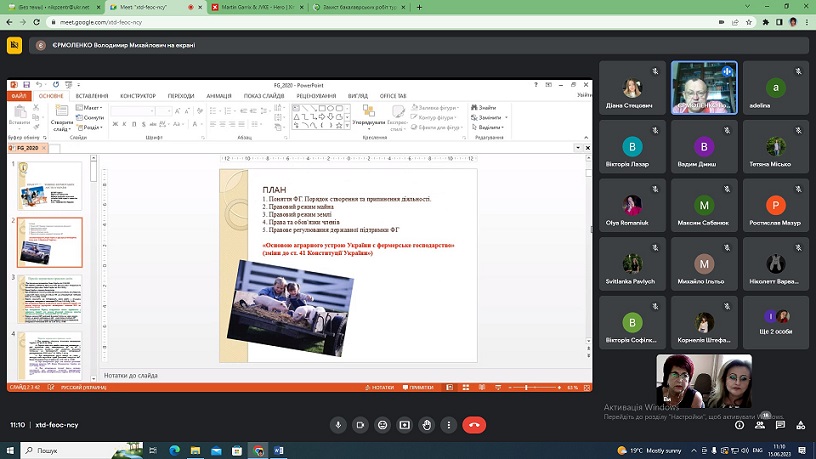Reload the page in Chrome
This screenshot has width=816, height=459.
point(36,22)
